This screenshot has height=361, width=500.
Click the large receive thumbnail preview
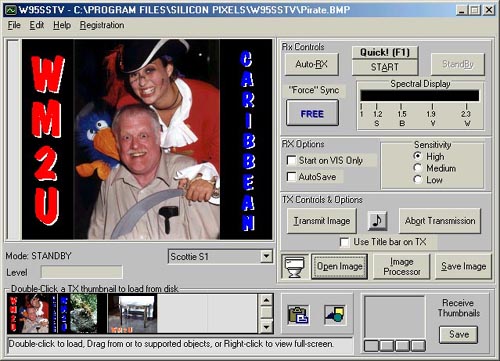pos(395,317)
